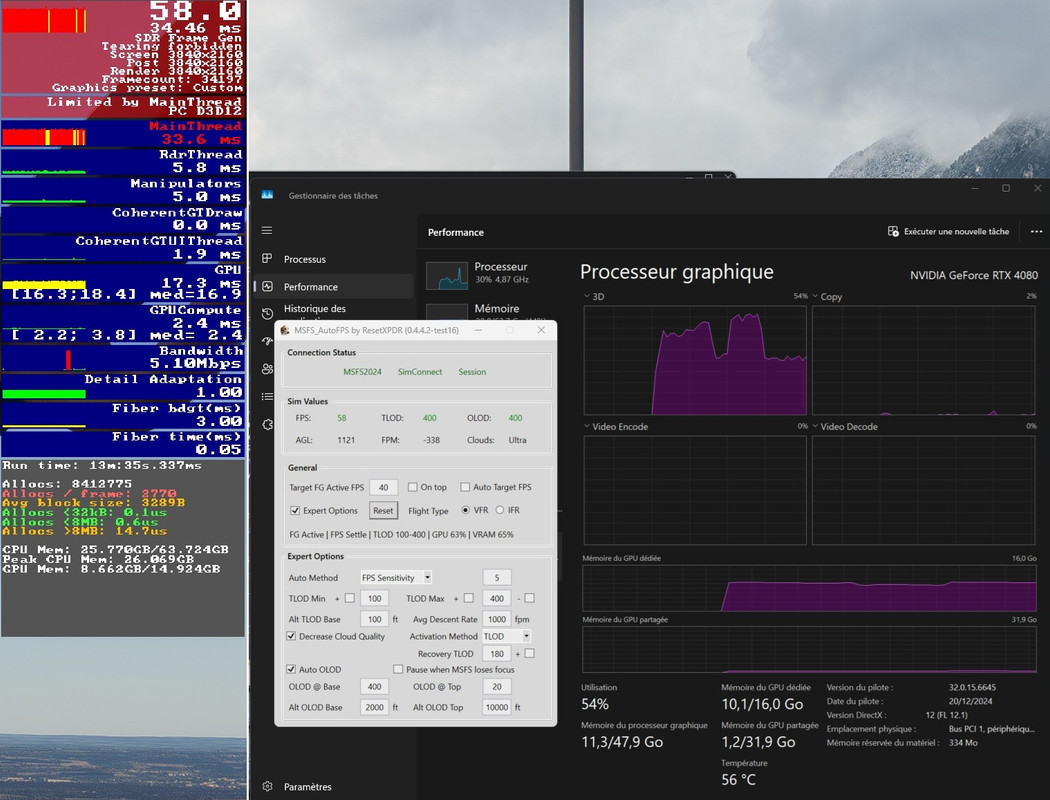Enable Pause when MSFS loses focus
Screen dimensions: 1050x800
pyautogui.click(x=398, y=669)
